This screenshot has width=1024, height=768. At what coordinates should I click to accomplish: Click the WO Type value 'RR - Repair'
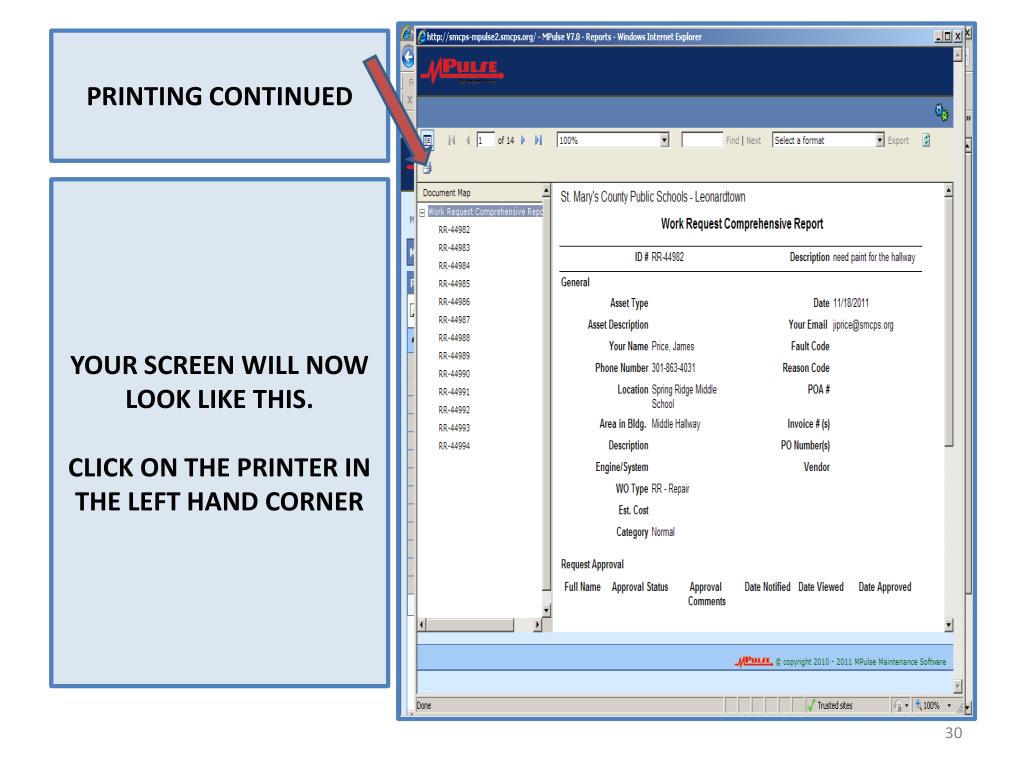pyautogui.click(x=670, y=489)
